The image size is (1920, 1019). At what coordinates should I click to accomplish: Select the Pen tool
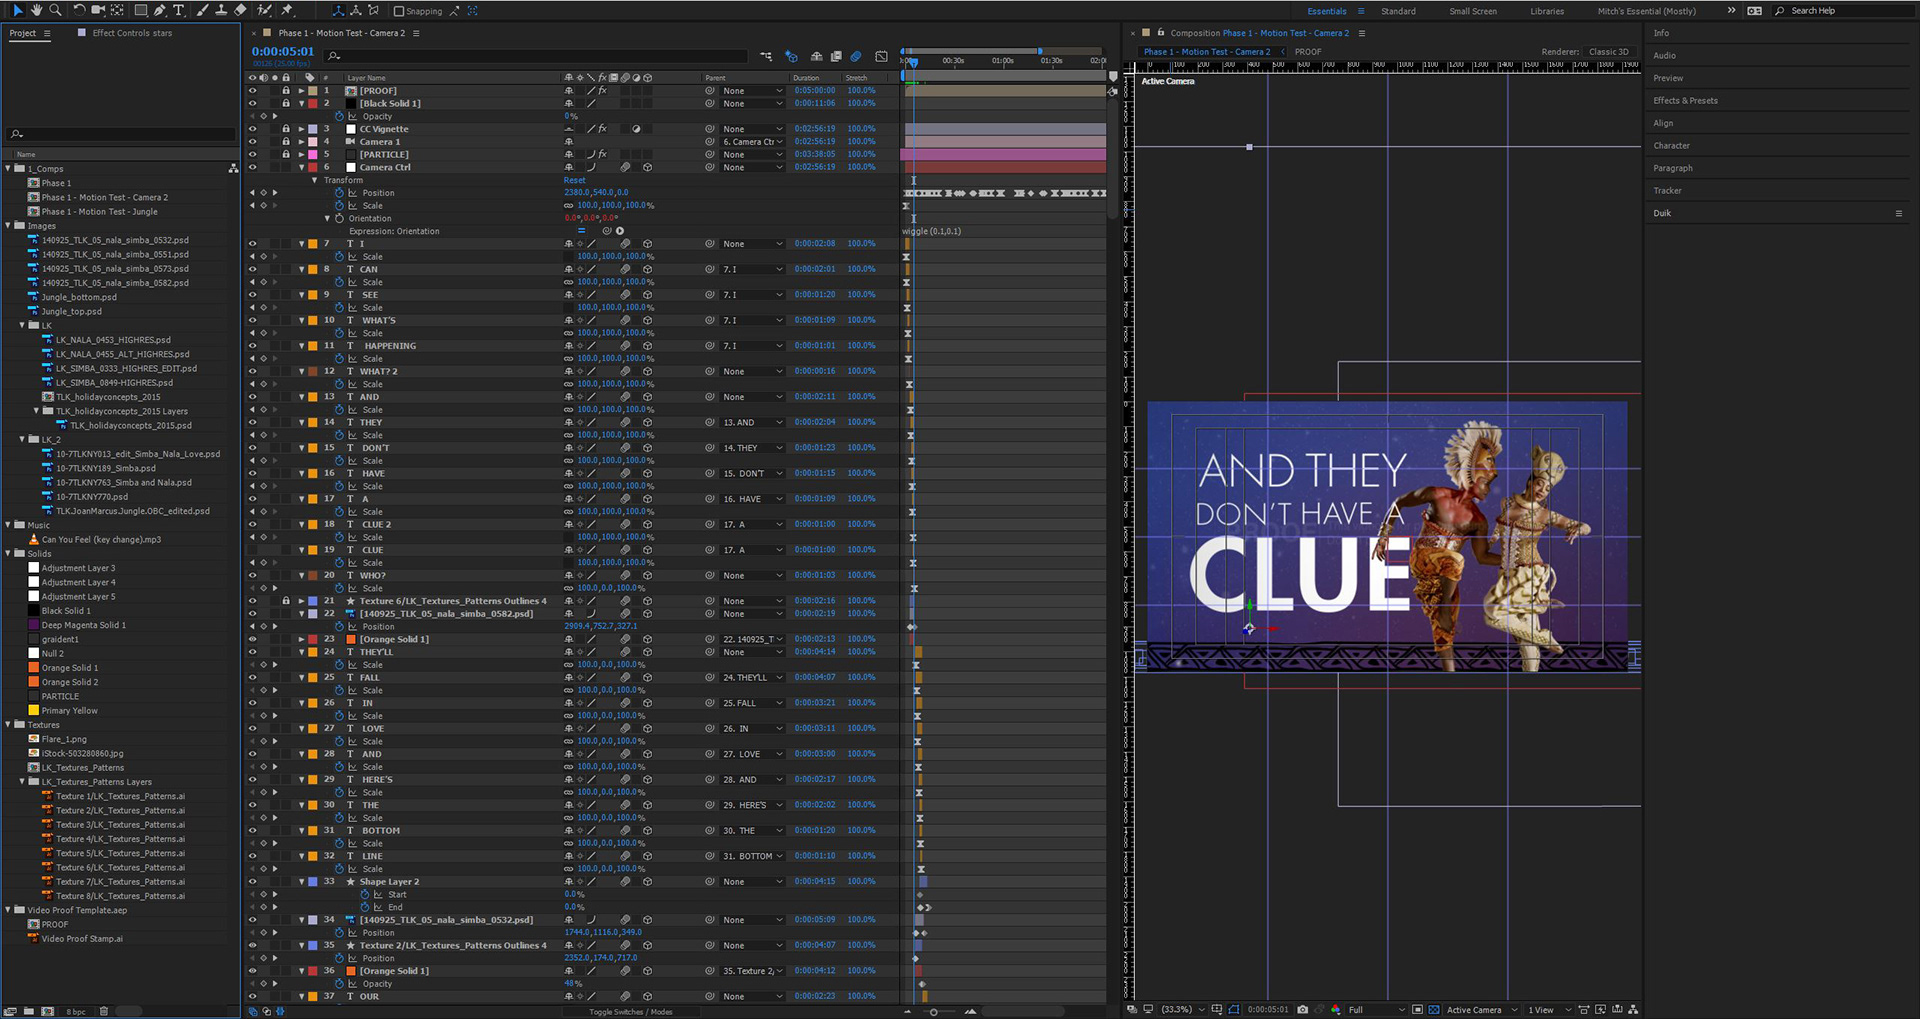click(x=160, y=10)
